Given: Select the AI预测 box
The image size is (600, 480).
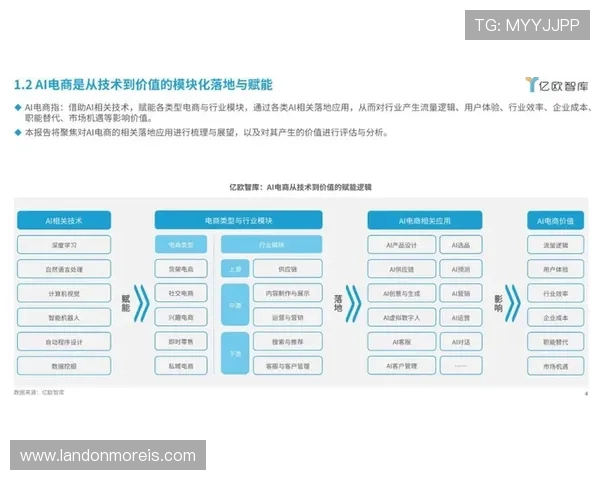Looking at the screenshot, I should pyautogui.click(x=461, y=269).
